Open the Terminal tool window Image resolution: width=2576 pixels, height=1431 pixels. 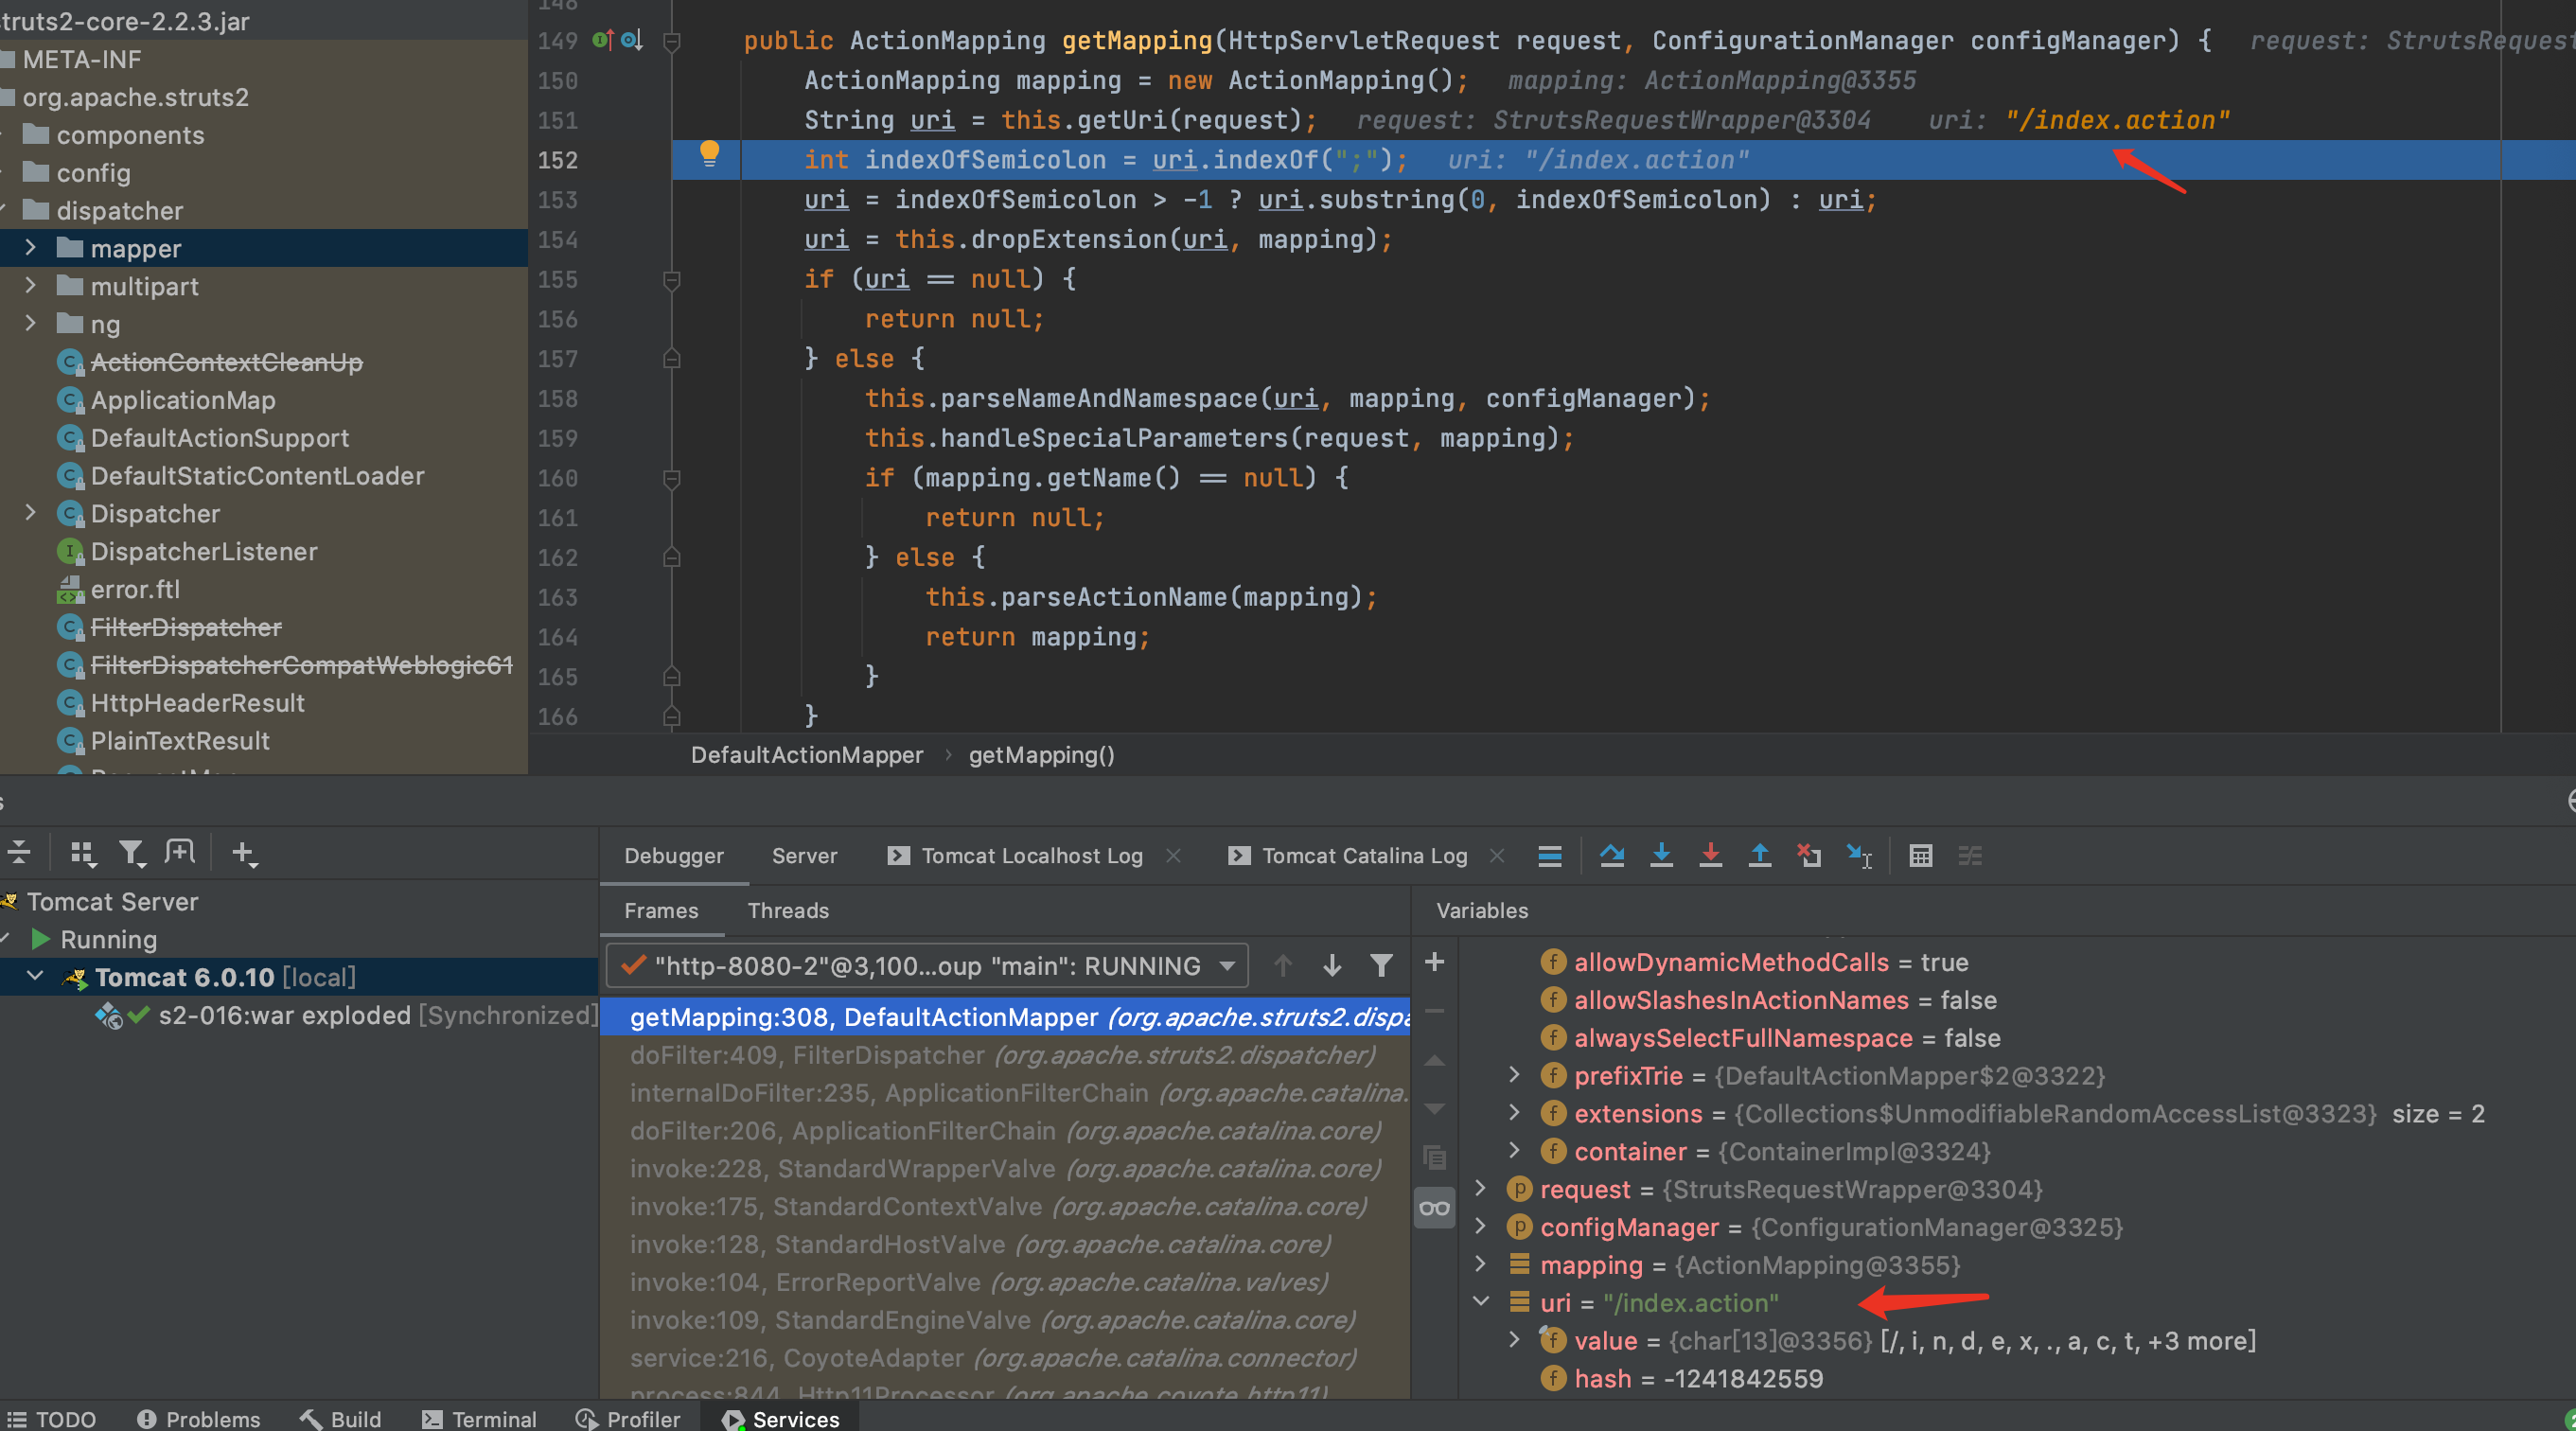pos(479,1419)
